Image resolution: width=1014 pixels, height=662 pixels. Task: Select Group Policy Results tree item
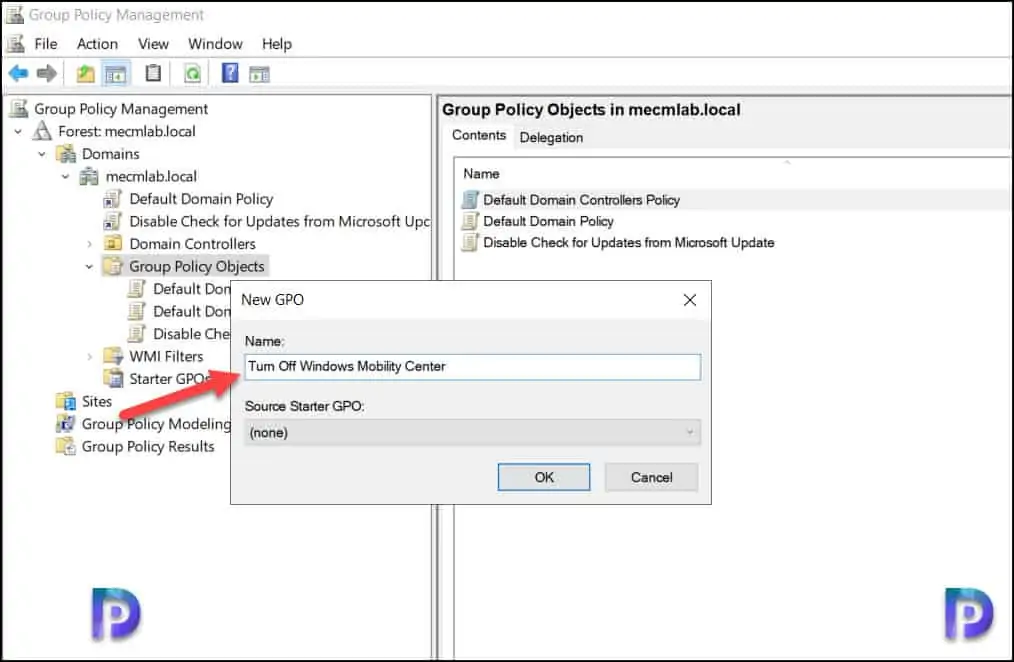pyautogui.click(x=147, y=447)
